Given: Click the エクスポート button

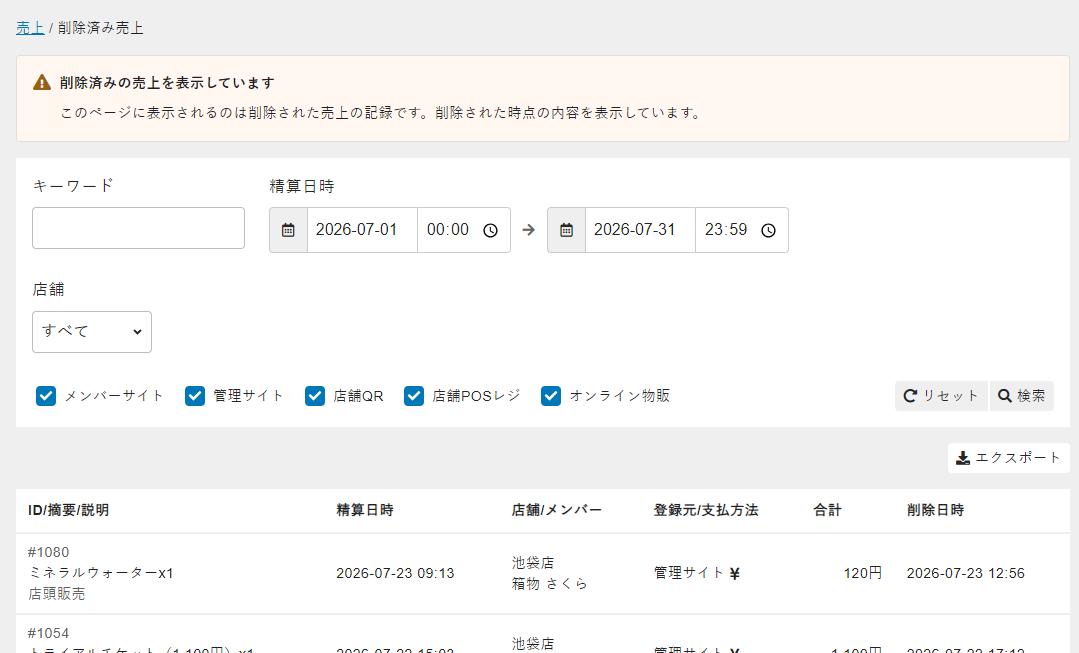Looking at the screenshot, I should pos(1008,458).
